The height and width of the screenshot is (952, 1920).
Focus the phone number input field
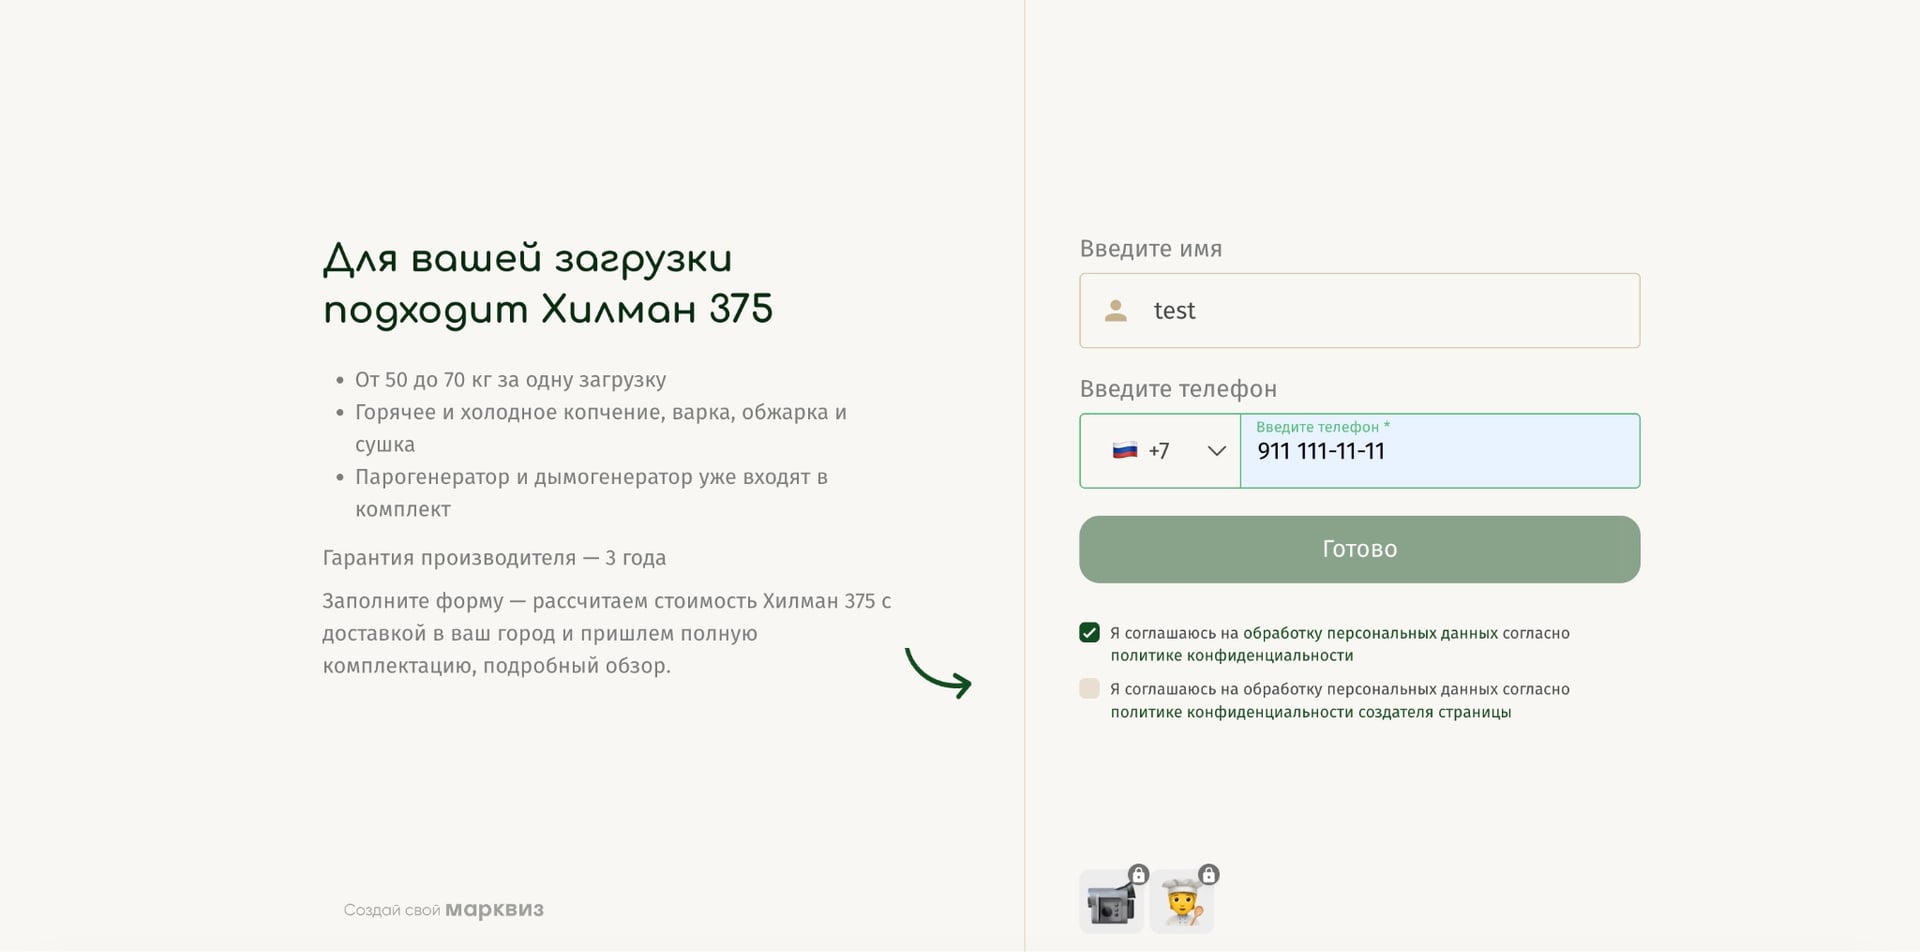click(1440, 451)
